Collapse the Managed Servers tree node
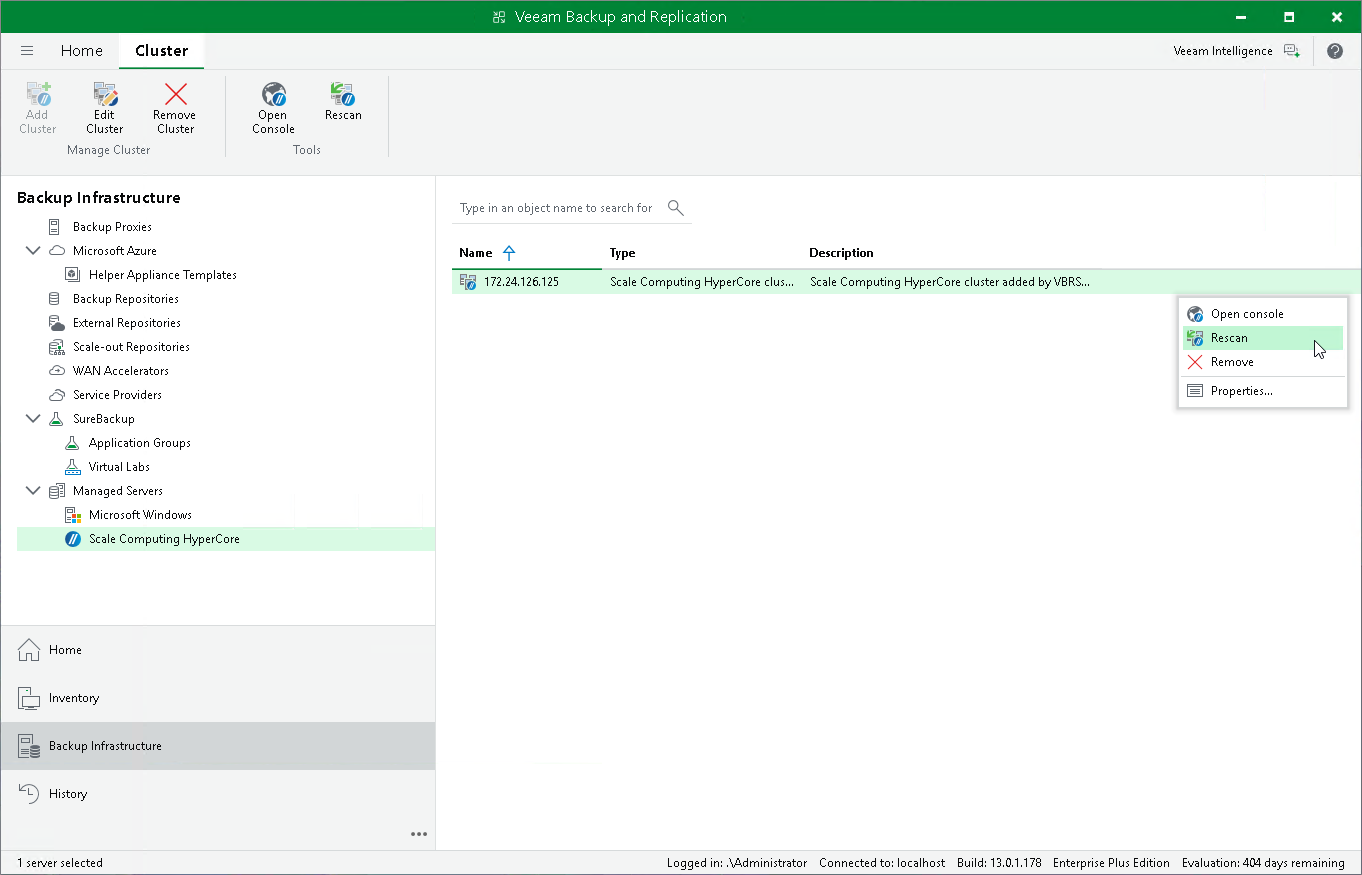Viewport: 1362px width, 875px height. [33, 491]
